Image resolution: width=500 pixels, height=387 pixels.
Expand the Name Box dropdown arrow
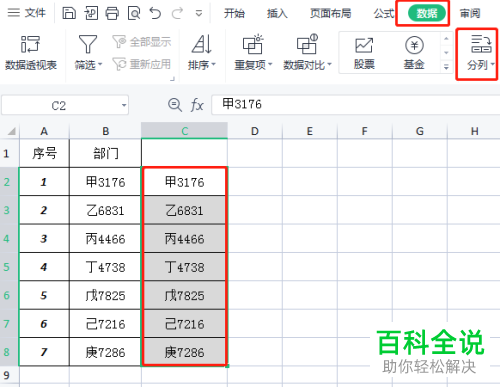(124, 105)
